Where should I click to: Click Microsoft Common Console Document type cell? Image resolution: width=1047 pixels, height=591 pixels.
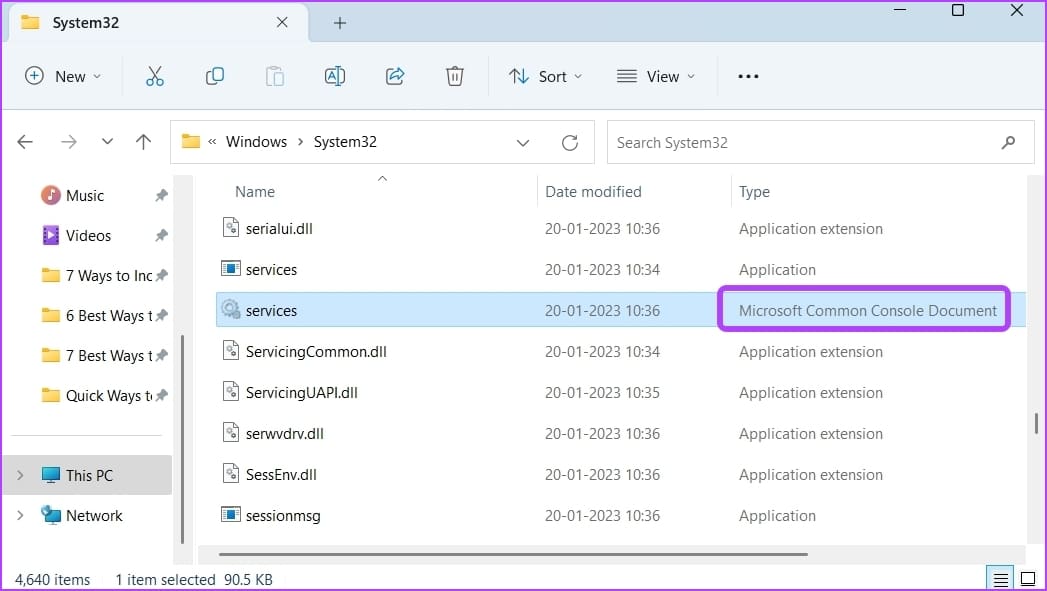pyautogui.click(x=867, y=311)
